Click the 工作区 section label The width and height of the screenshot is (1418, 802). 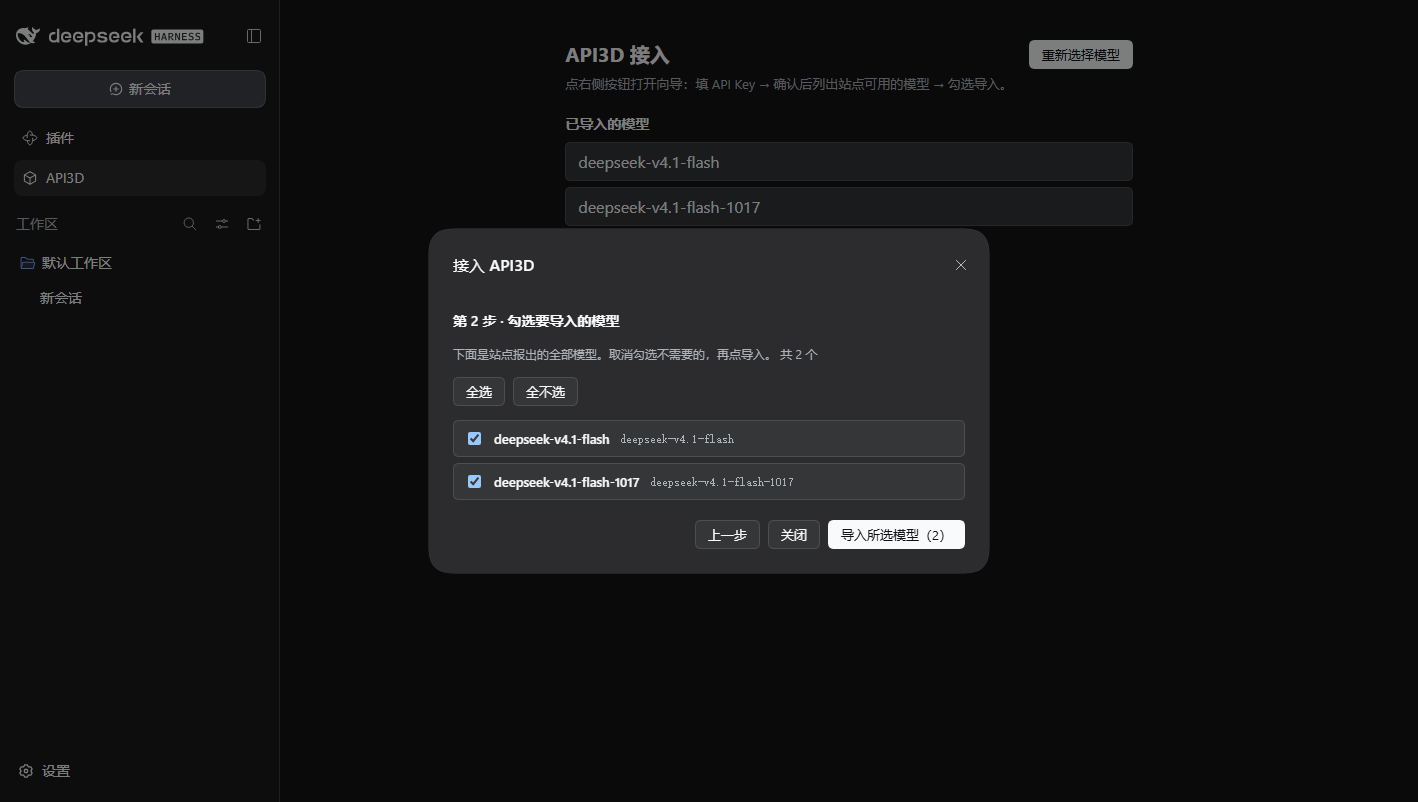click(x=37, y=224)
